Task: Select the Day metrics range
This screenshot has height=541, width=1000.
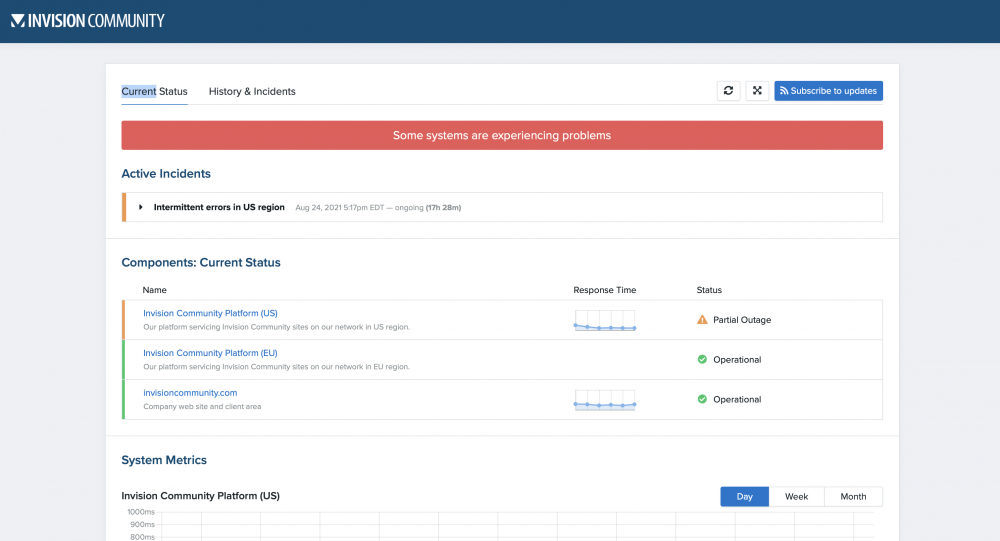Action: point(744,496)
